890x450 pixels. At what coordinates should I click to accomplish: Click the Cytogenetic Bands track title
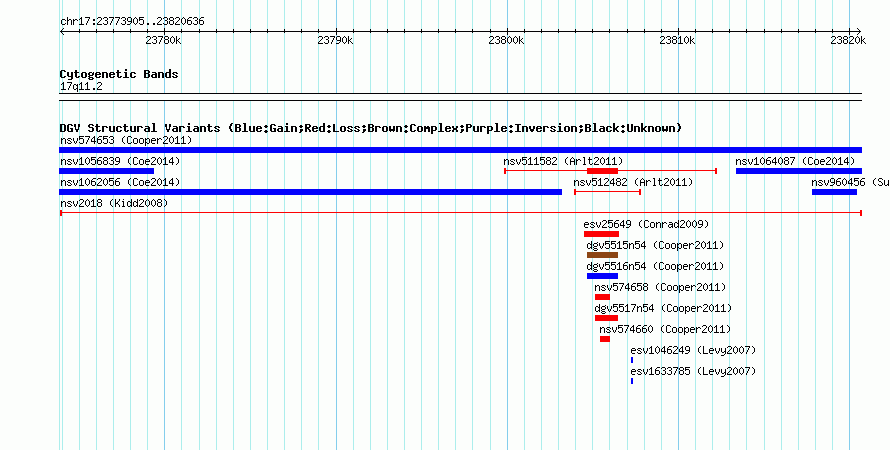pyautogui.click(x=119, y=74)
